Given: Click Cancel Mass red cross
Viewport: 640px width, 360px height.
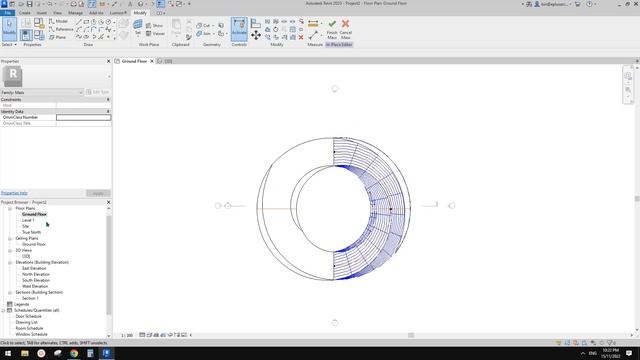Looking at the screenshot, I should (x=345, y=29).
